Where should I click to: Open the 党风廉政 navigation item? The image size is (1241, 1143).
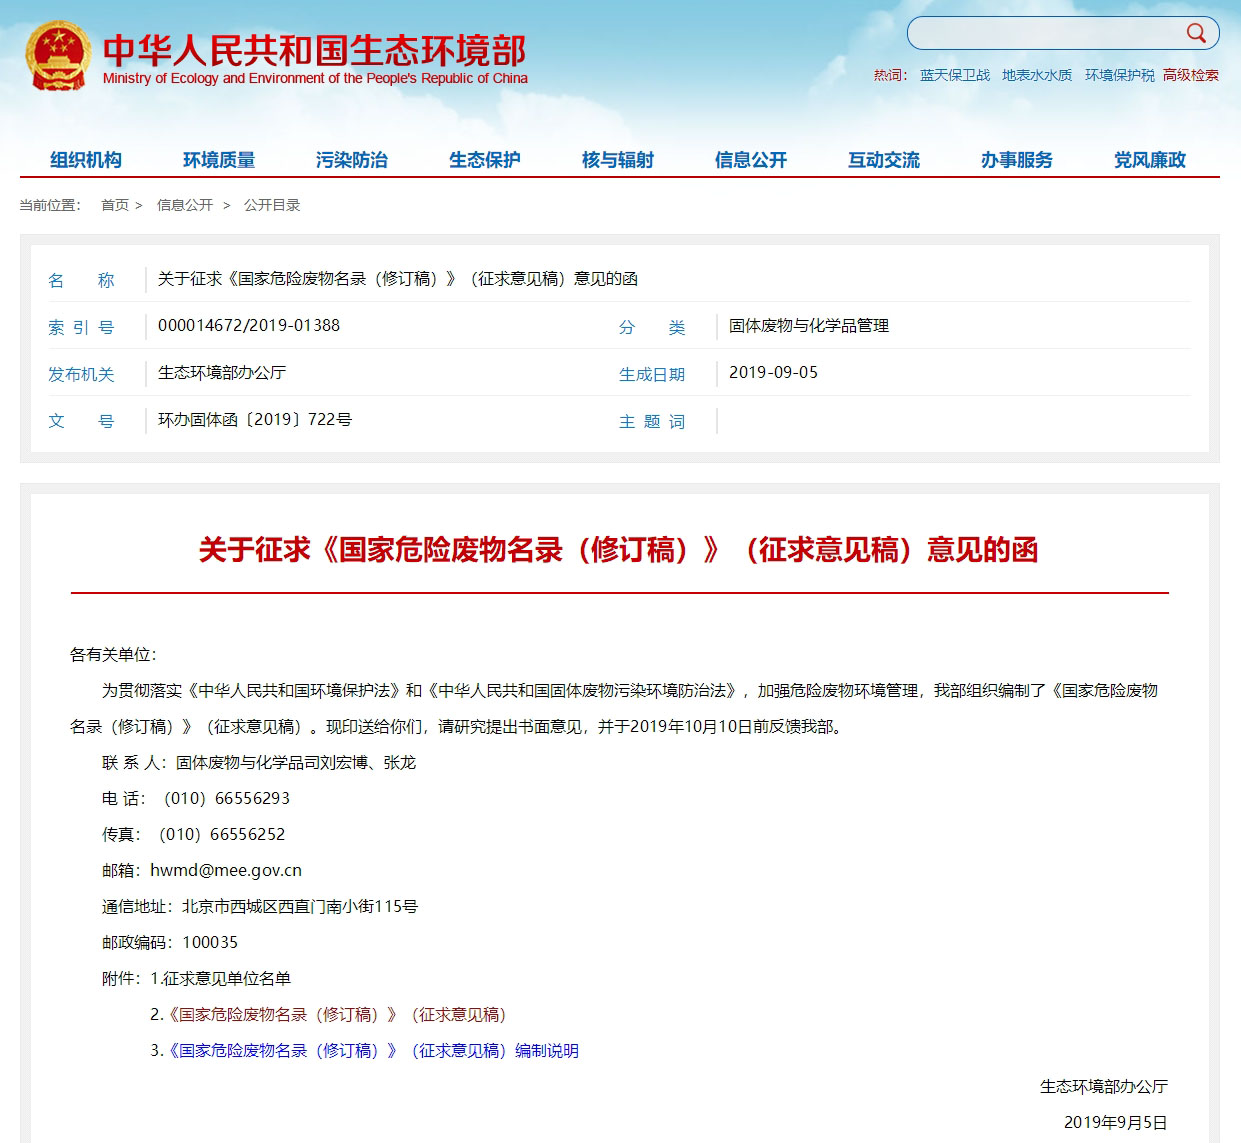1150,160
